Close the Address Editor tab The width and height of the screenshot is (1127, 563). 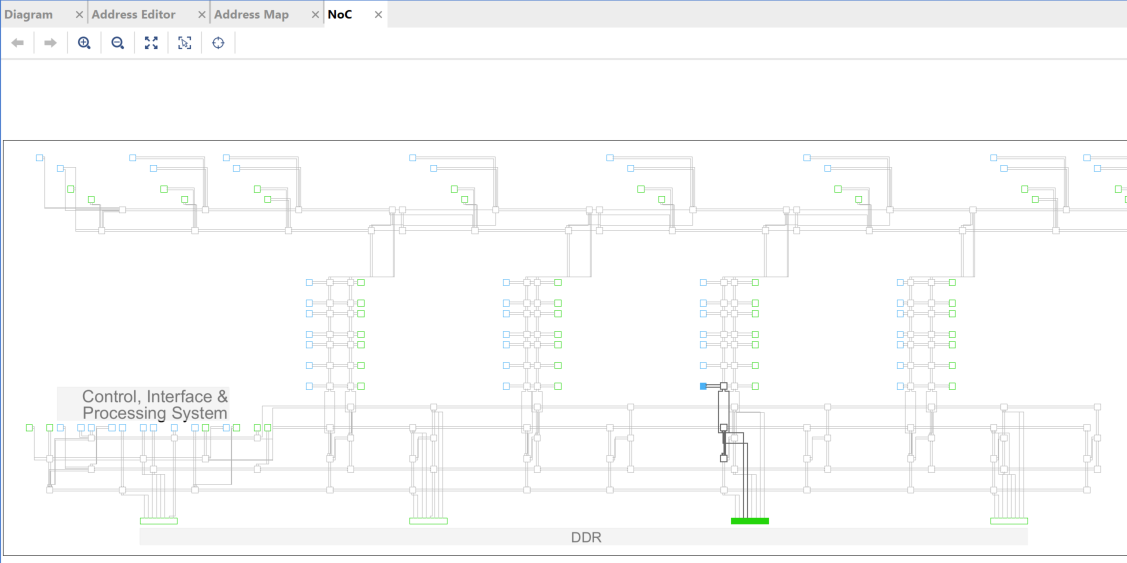(201, 14)
